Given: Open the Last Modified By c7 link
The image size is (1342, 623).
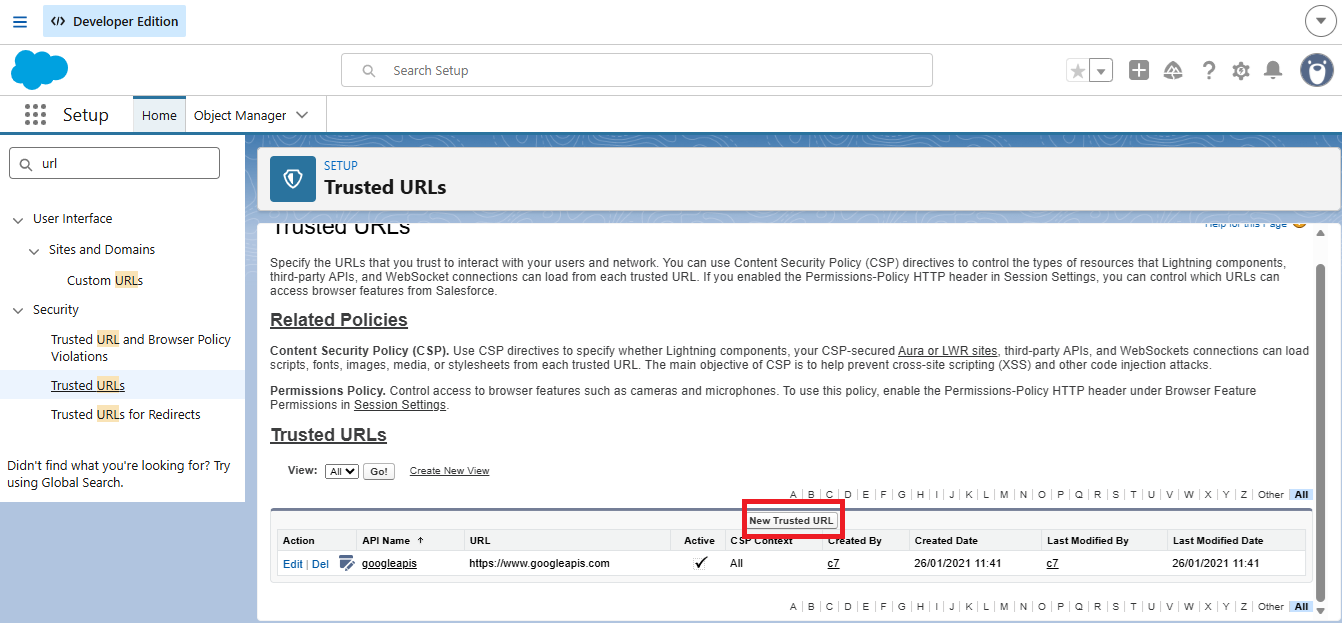Looking at the screenshot, I should coord(1052,563).
